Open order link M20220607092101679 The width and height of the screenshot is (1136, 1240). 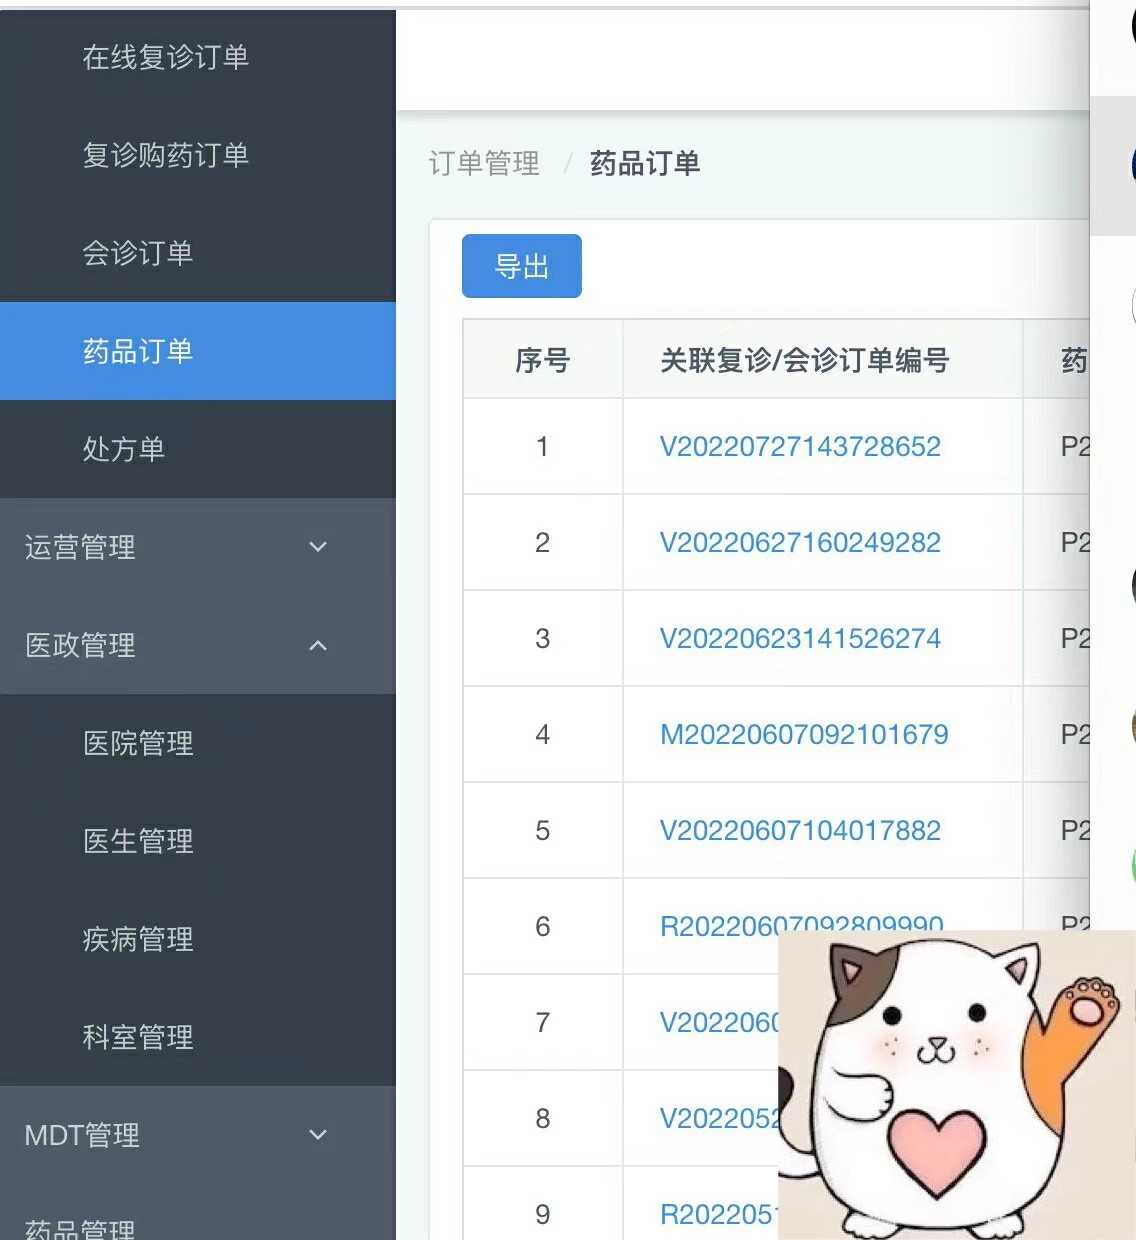[x=804, y=734]
